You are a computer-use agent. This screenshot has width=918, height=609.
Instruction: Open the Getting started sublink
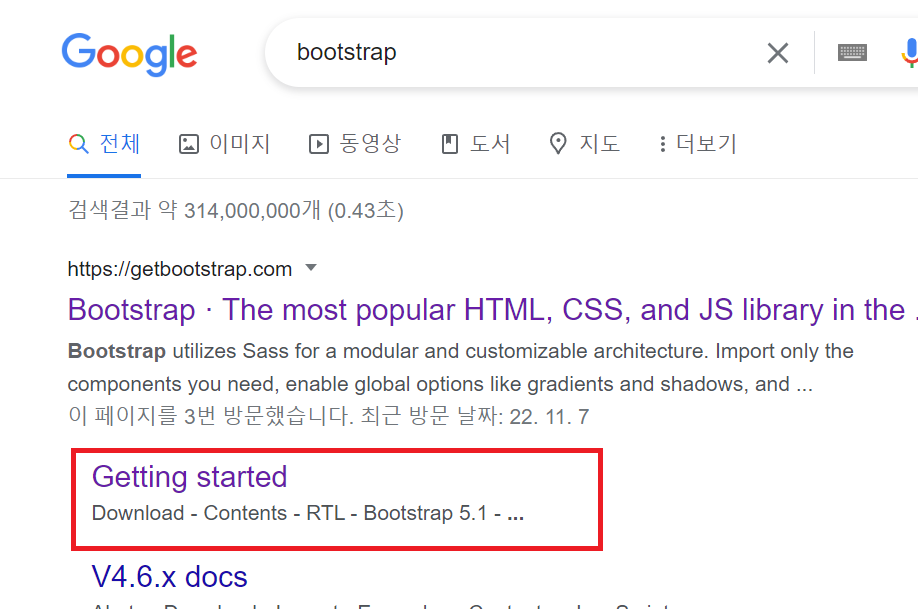[x=190, y=477]
